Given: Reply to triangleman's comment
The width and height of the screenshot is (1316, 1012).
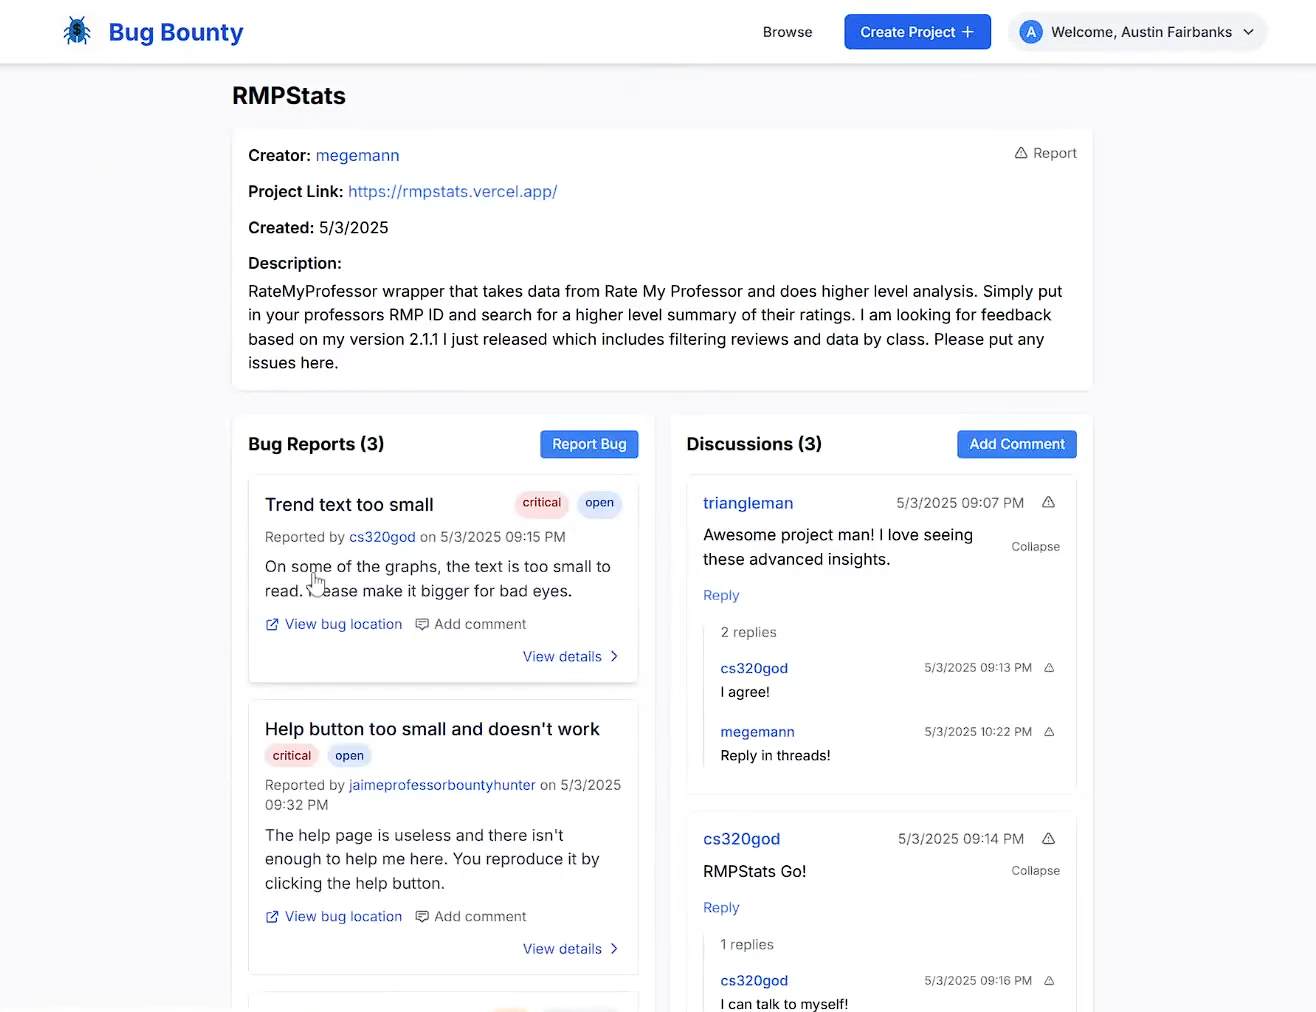Looking at the screenshot, I should [x=721, y=595].
